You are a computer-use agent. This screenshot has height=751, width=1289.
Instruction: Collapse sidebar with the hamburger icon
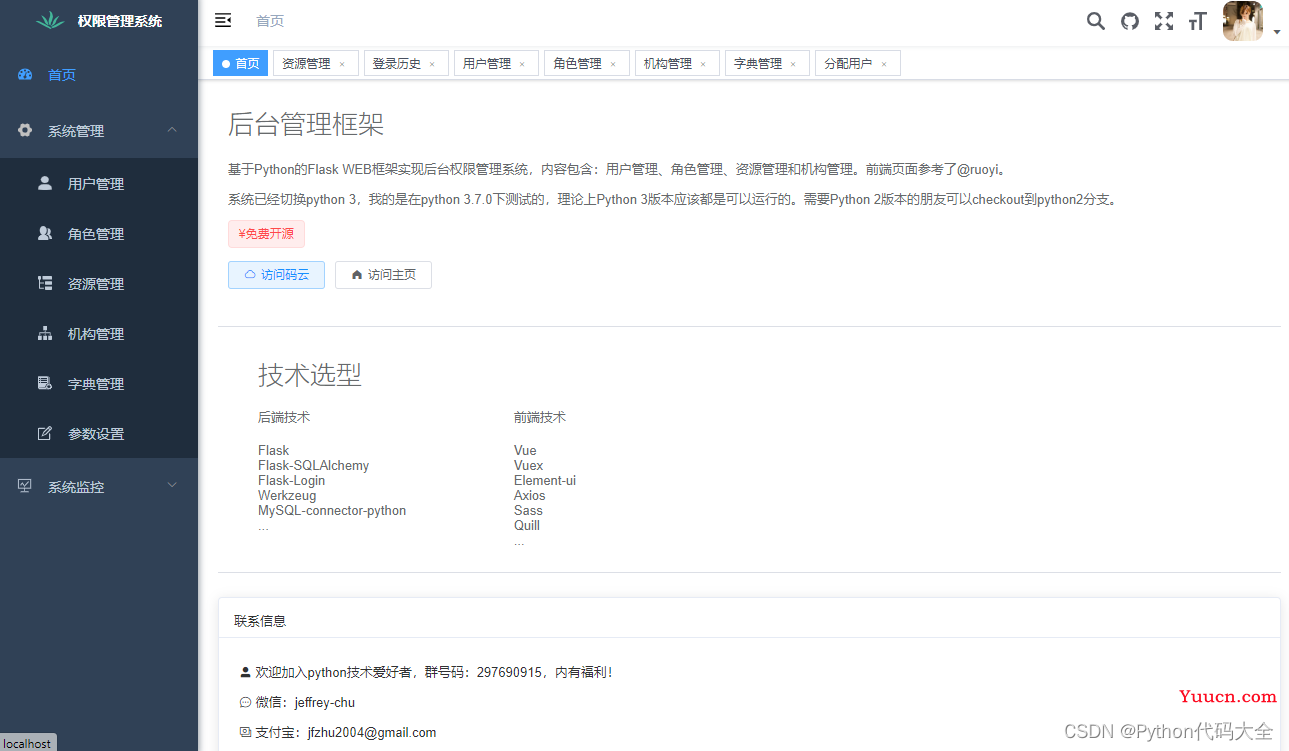pyautogui.click(x=223, y=20)
